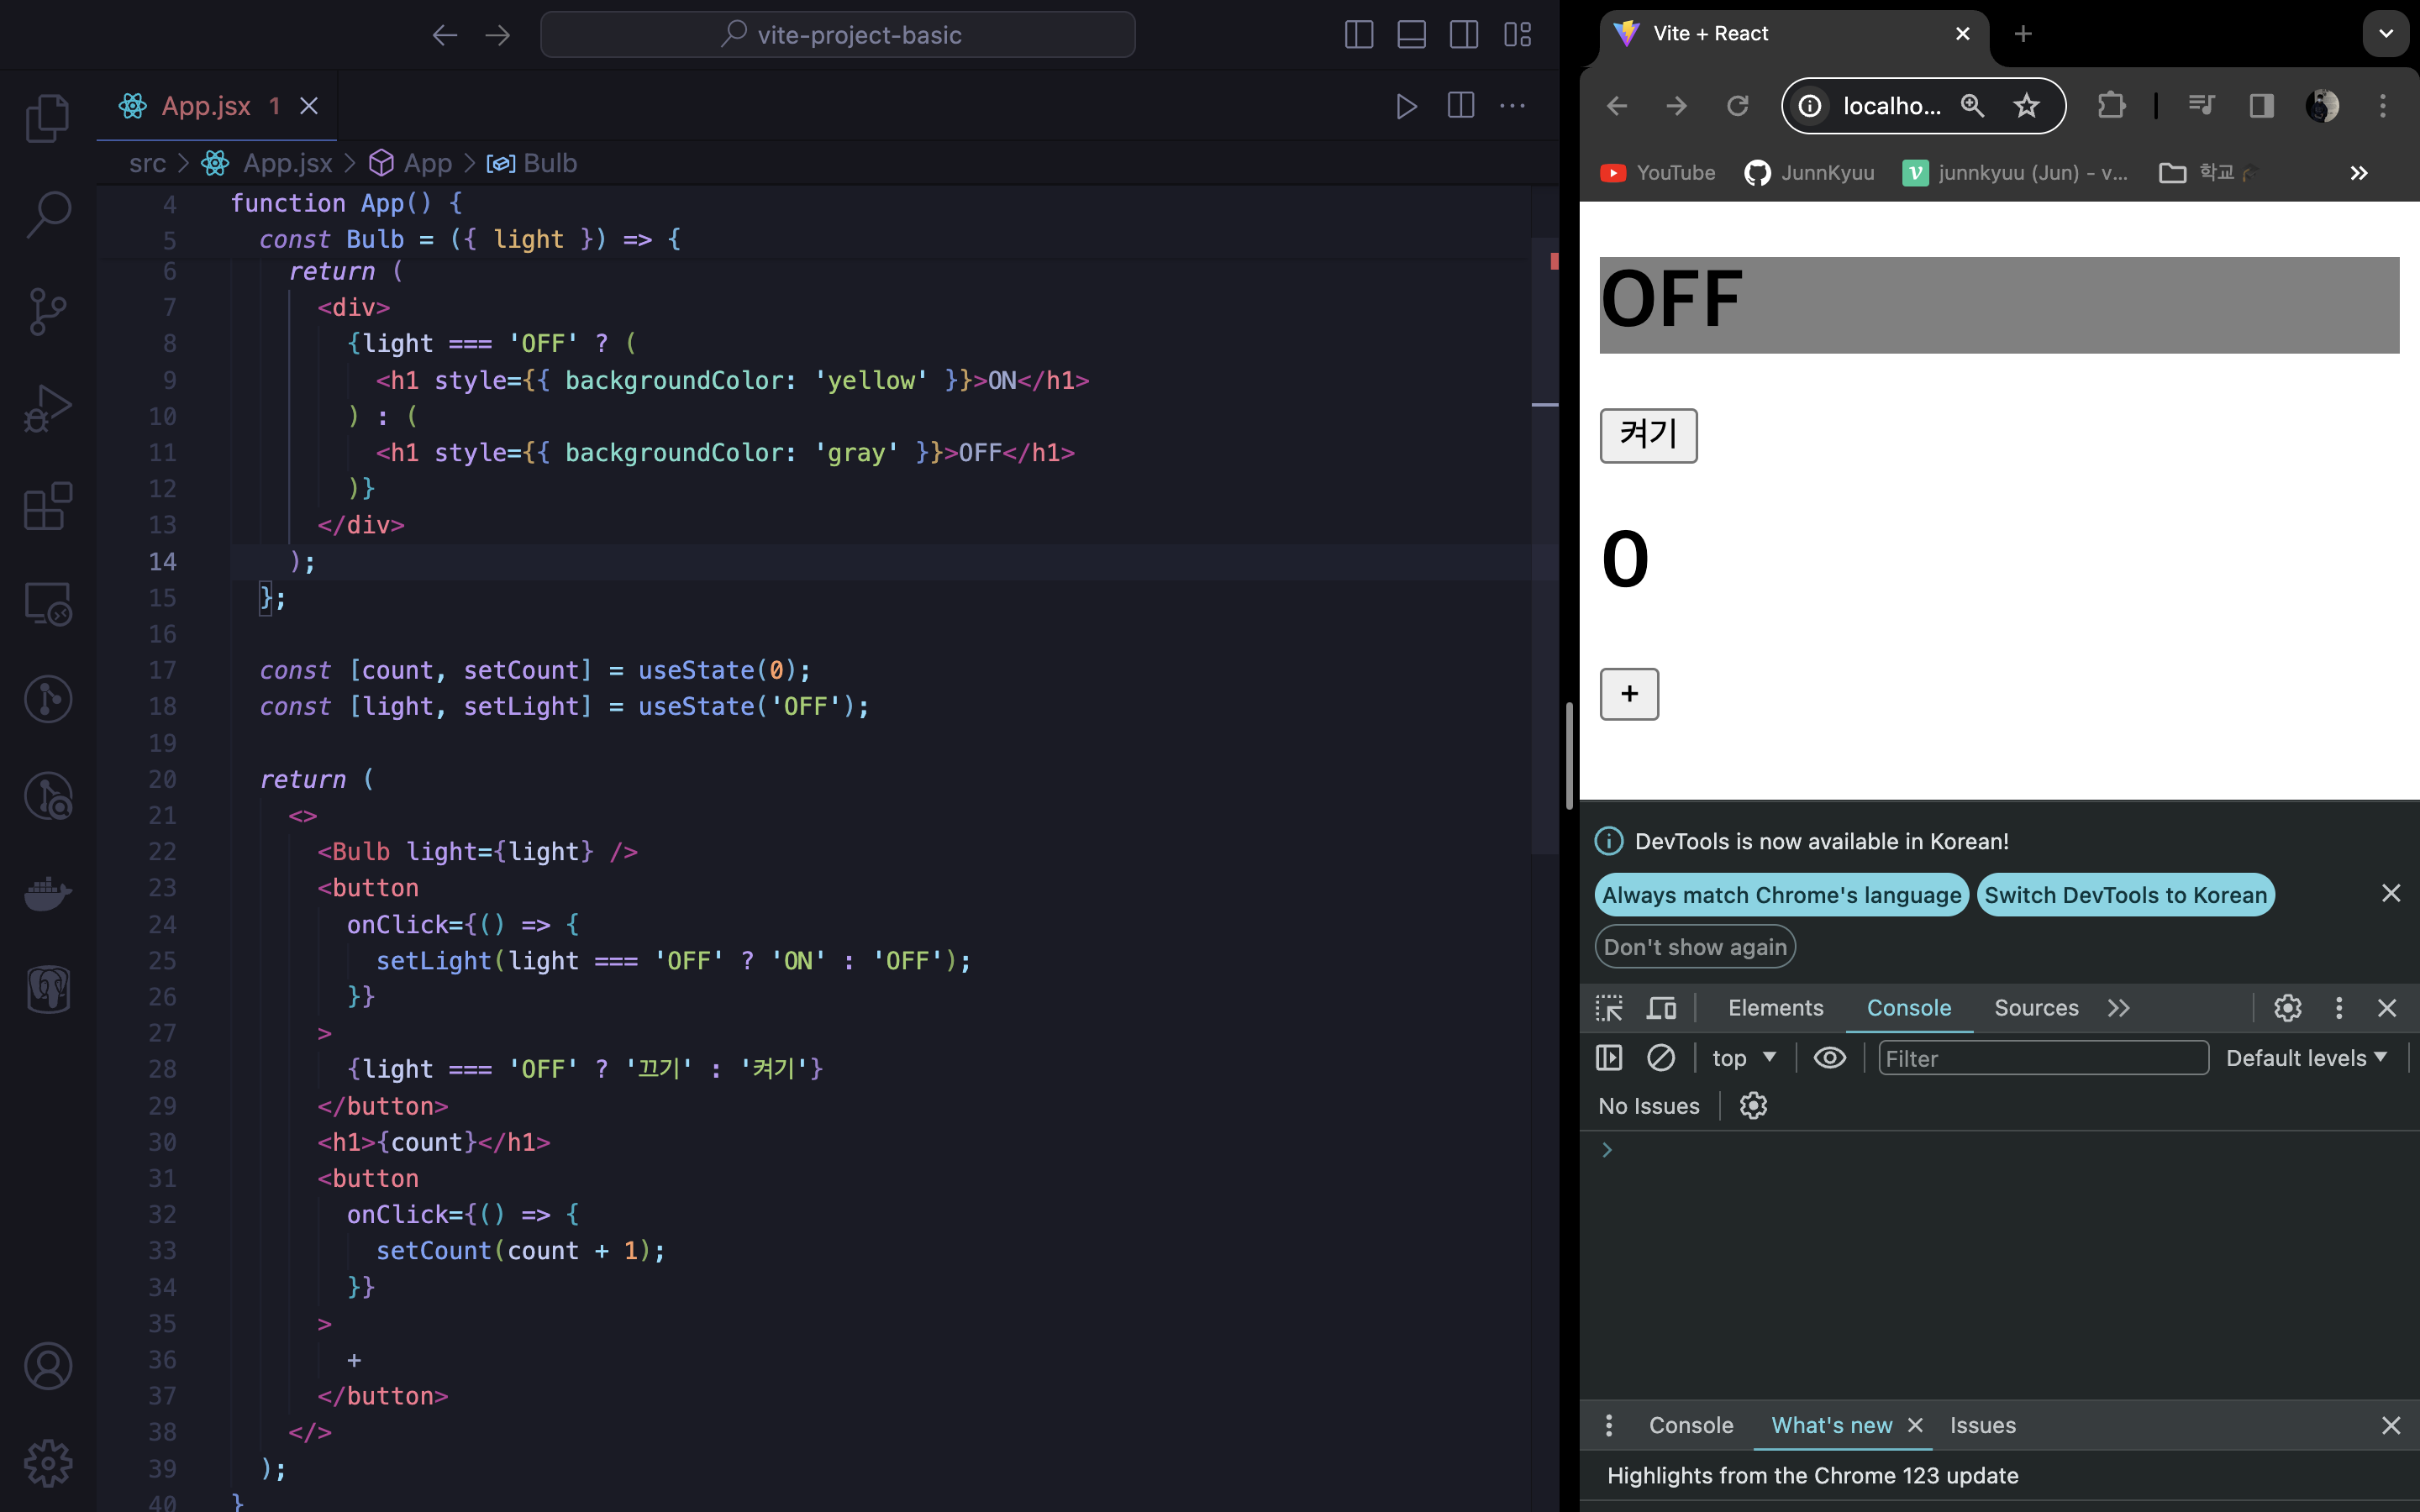2420x1512 pixels.
Task: Open the Default levels dropdown
Action: (x=2306, y=1058)
